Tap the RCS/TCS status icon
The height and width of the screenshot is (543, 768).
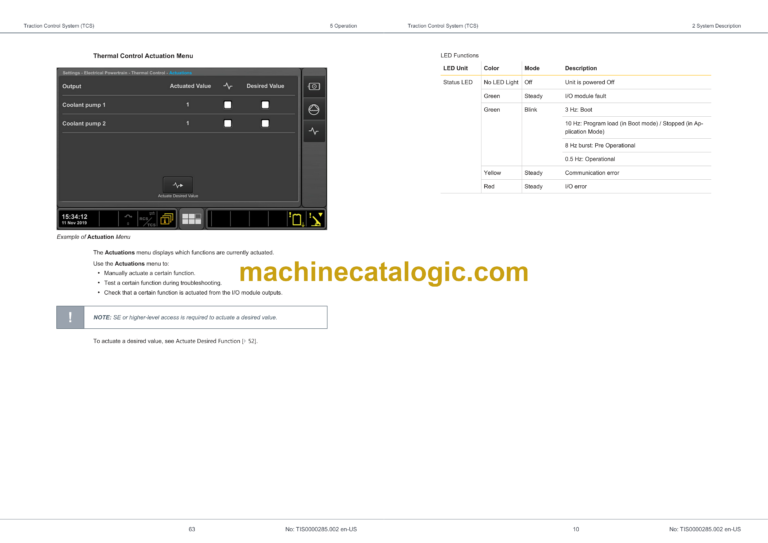[x=147, y=219]
